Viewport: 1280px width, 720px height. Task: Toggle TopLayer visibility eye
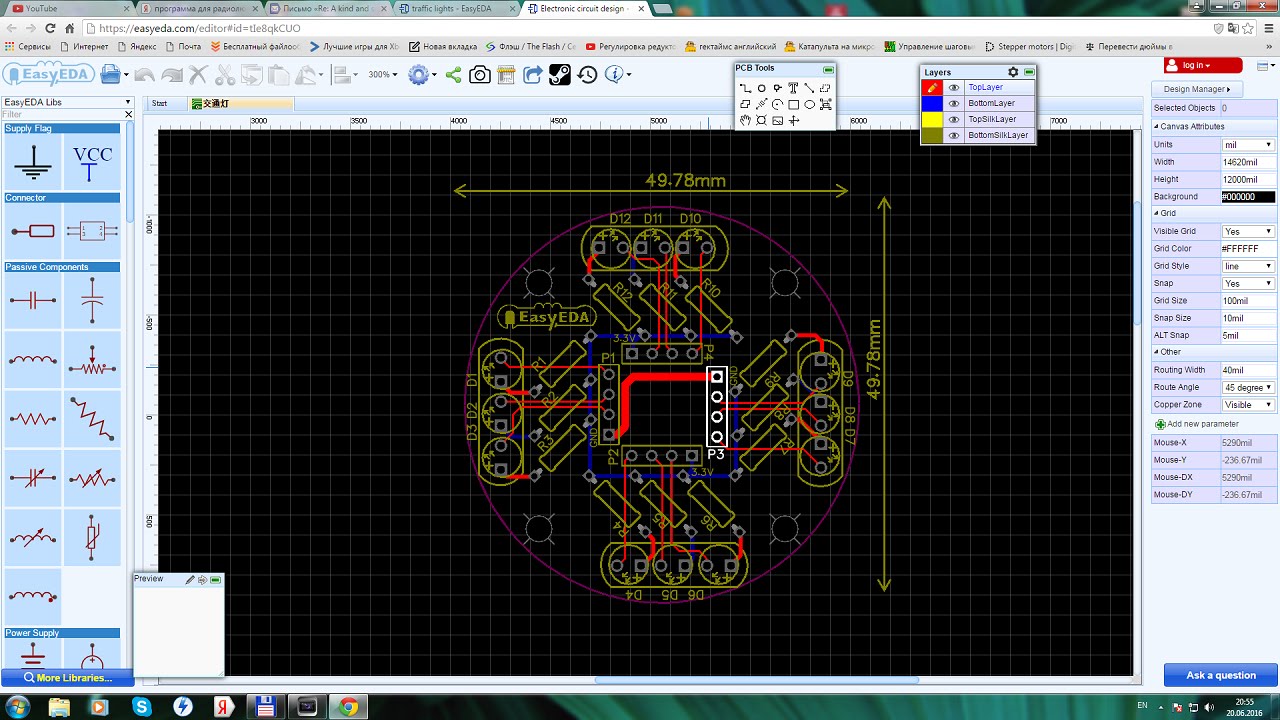[954, 88]
